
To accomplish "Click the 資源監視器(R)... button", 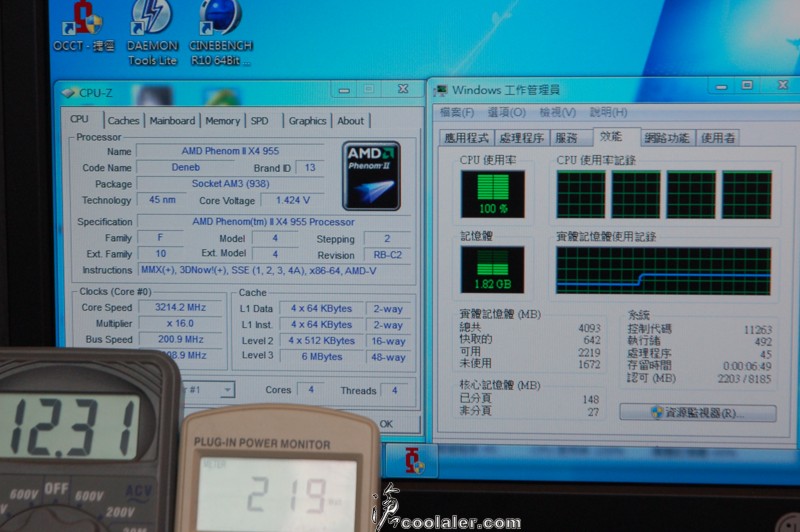I will 697,413.
